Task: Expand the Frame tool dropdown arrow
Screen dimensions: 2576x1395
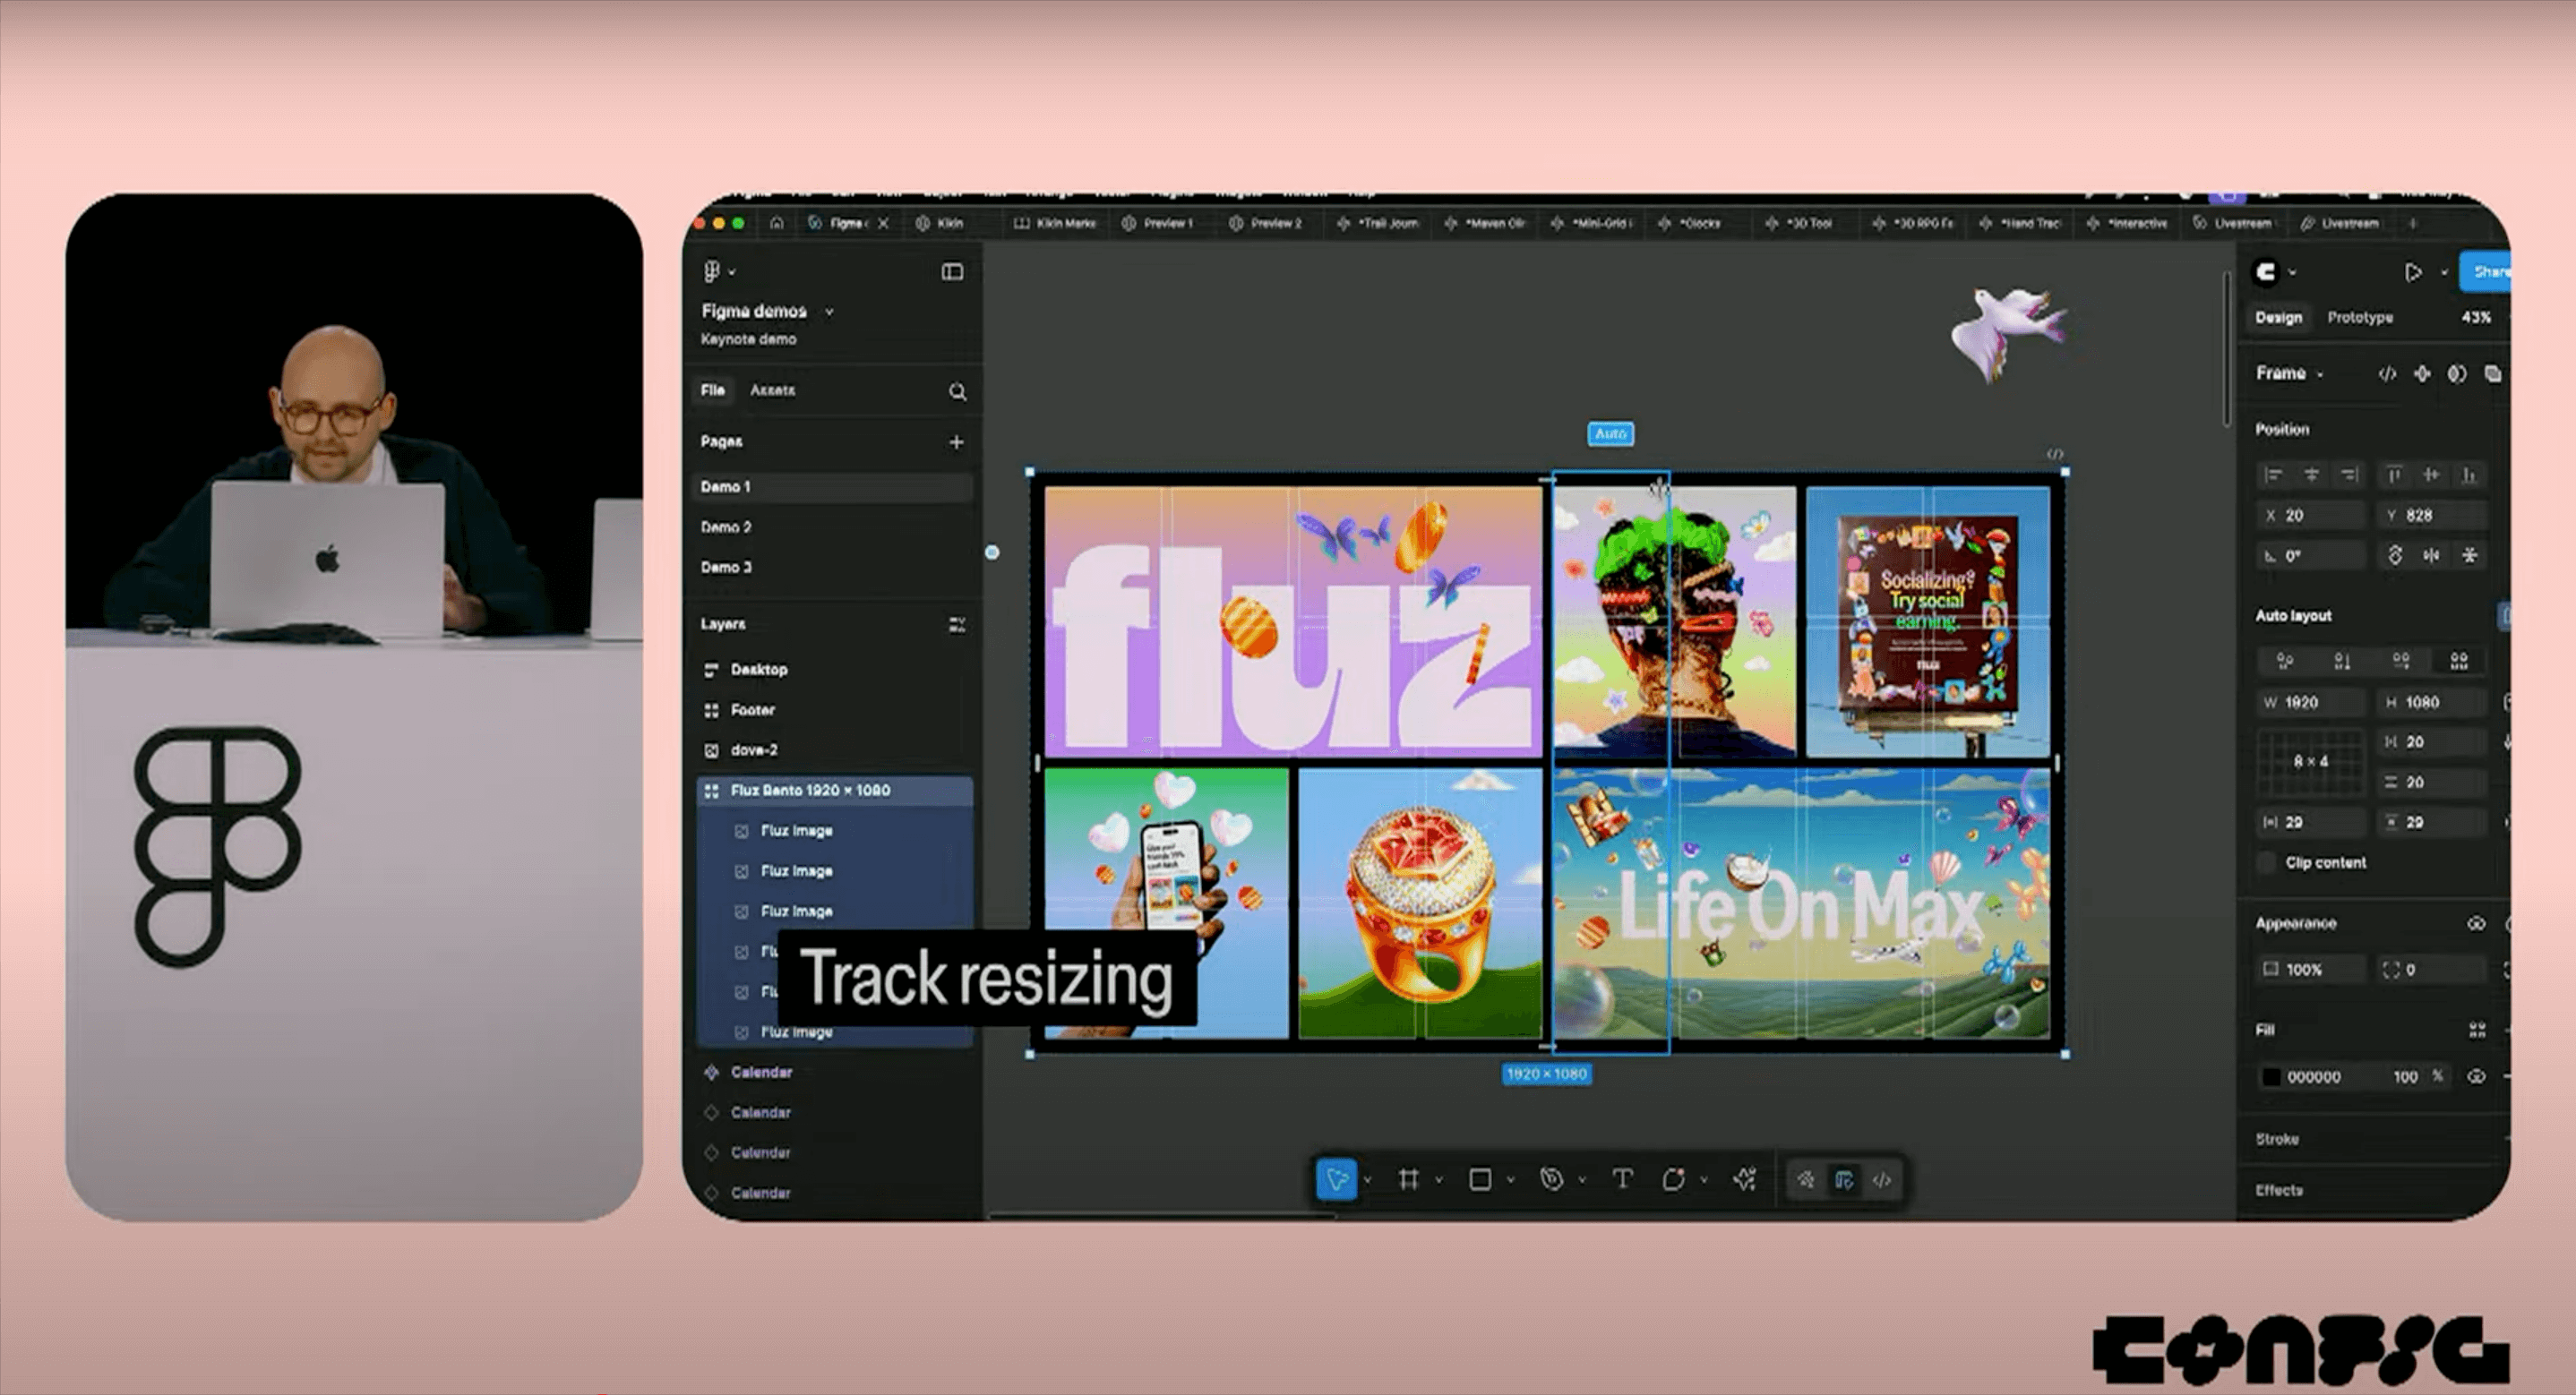Action: click(x=1439, y=1181)
